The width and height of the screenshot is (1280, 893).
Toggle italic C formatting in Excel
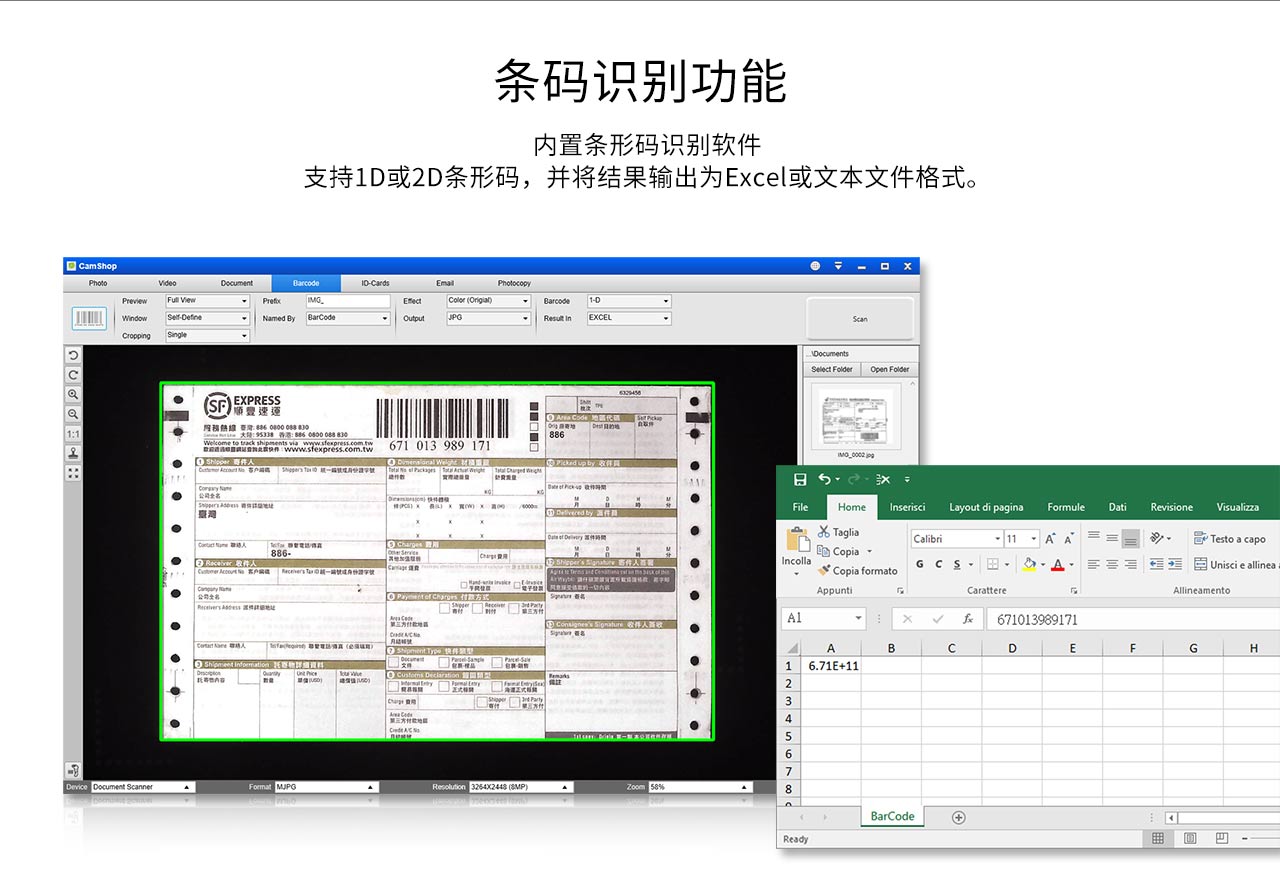pyautogui.click(x=938, y=565)
